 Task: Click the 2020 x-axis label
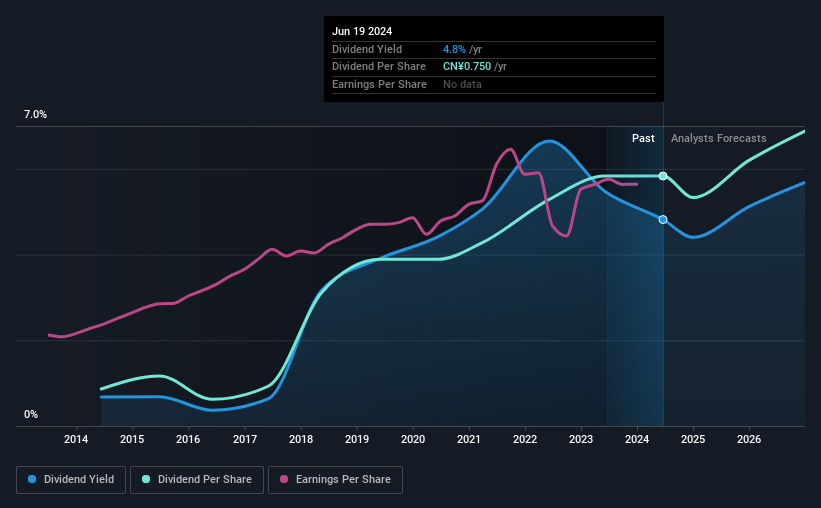(413, 439)
